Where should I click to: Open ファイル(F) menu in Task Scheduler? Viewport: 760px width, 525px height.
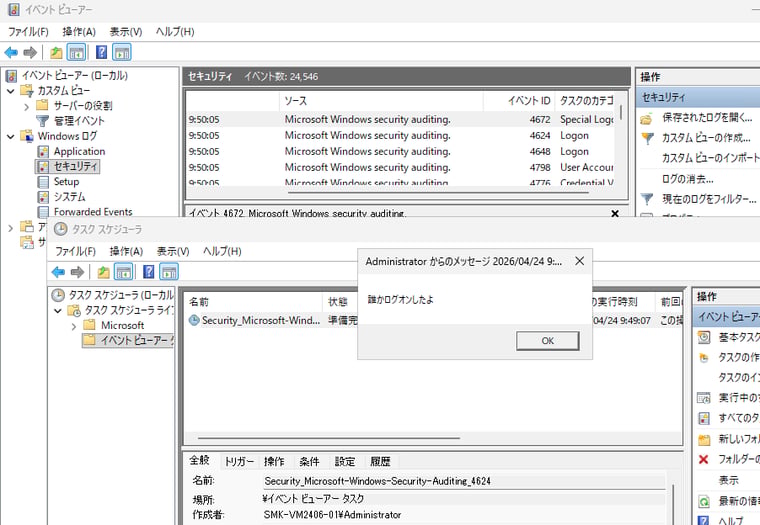point(75,252)
